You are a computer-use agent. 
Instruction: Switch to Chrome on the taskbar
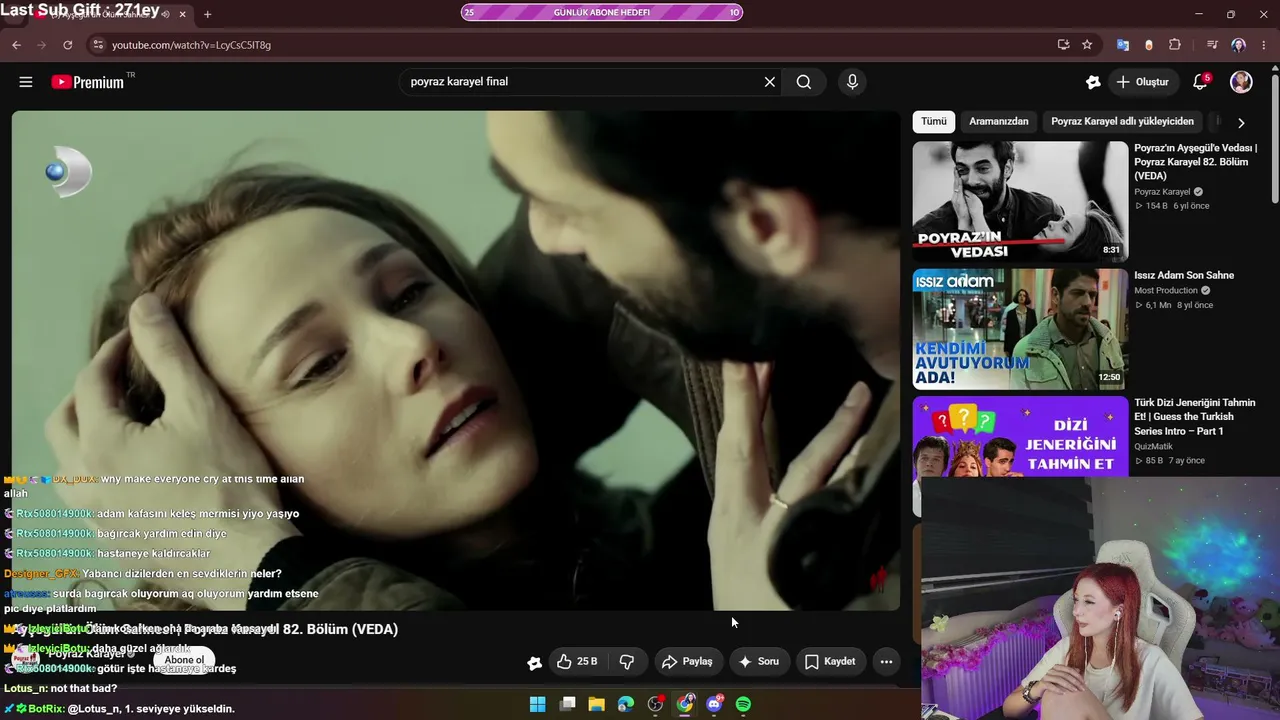coord(685,704)
